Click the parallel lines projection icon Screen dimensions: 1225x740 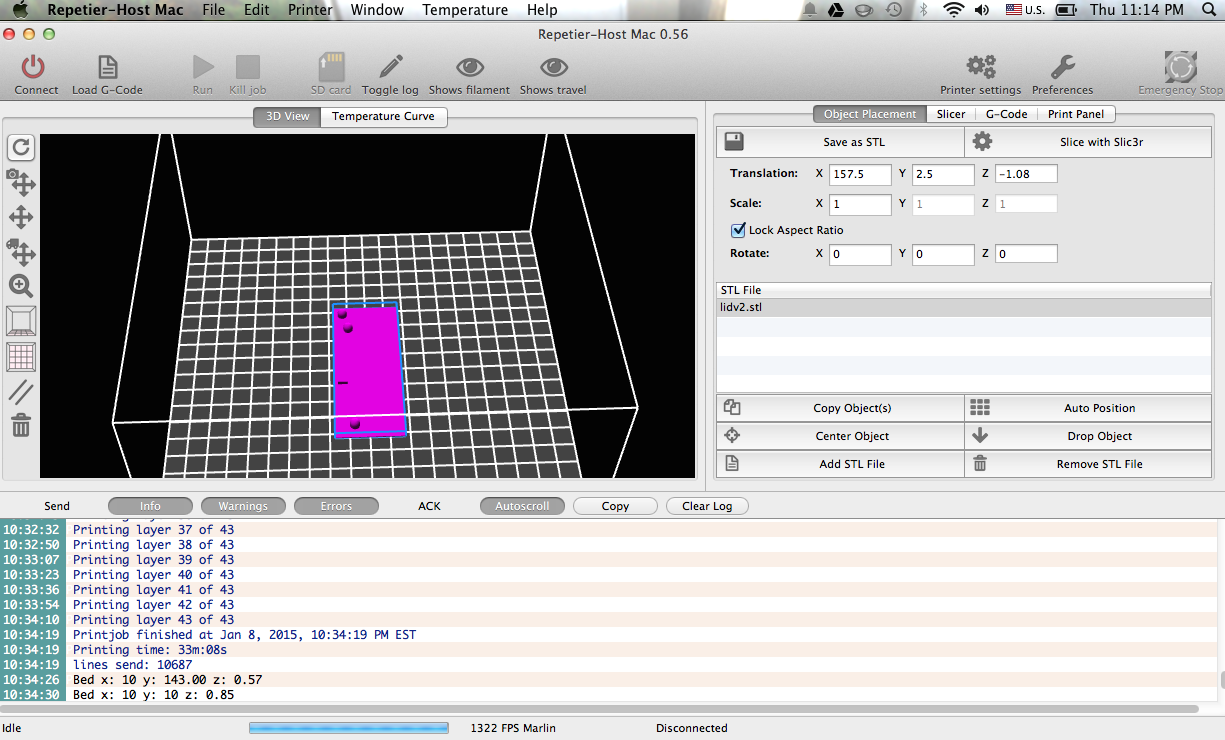(21, 392)
